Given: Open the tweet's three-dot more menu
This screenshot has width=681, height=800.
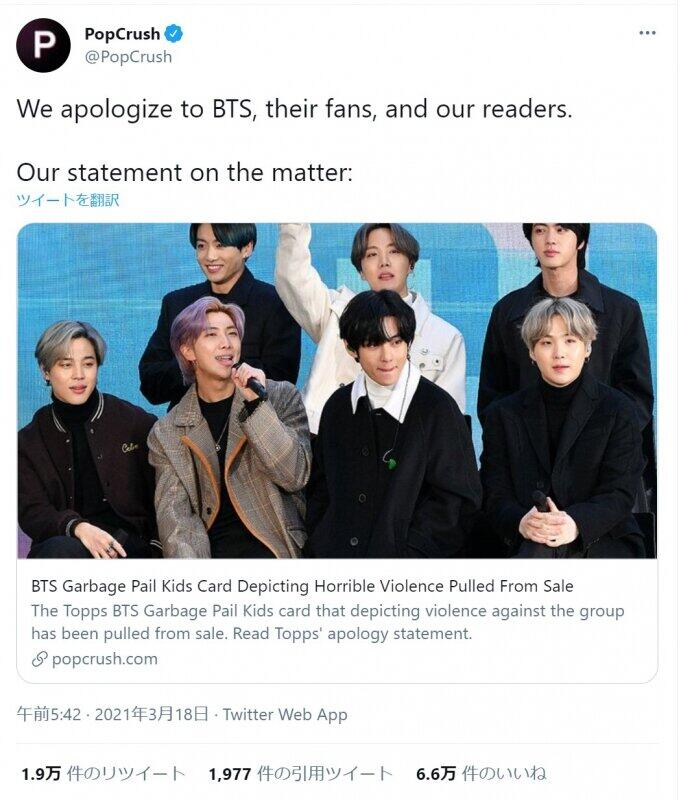Looking at the screenshot, I should point(648,33).
